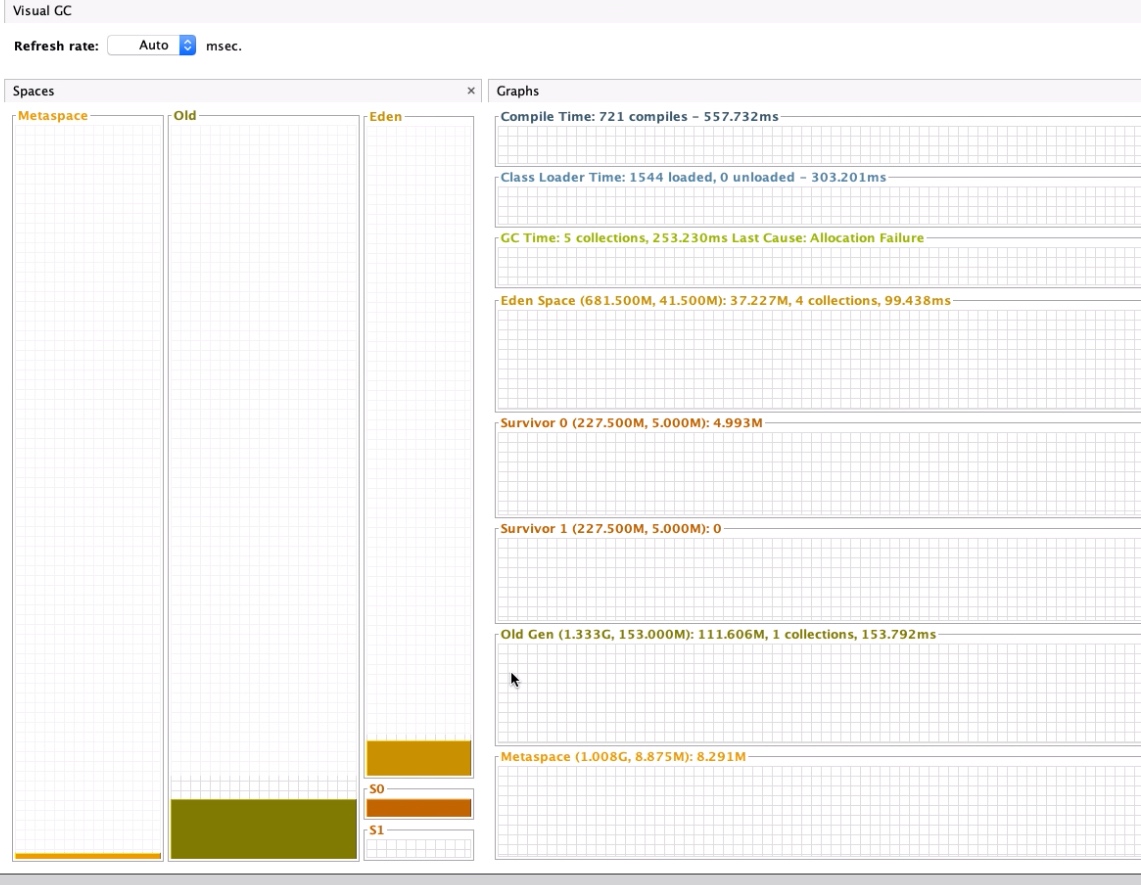Click the Metaspace graph in Graphs panel
The height and width of the screenshot is (885, 1141).
click(816, 810)
